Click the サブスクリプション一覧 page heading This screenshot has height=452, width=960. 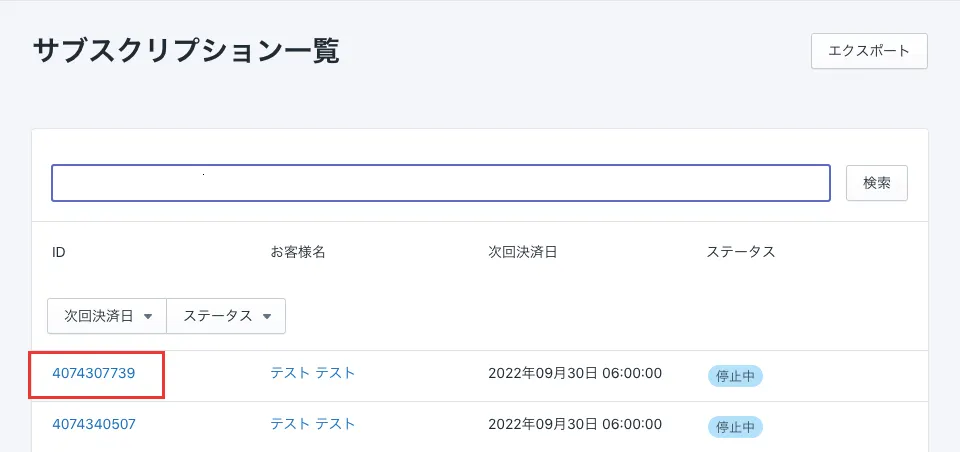point(186,51)
